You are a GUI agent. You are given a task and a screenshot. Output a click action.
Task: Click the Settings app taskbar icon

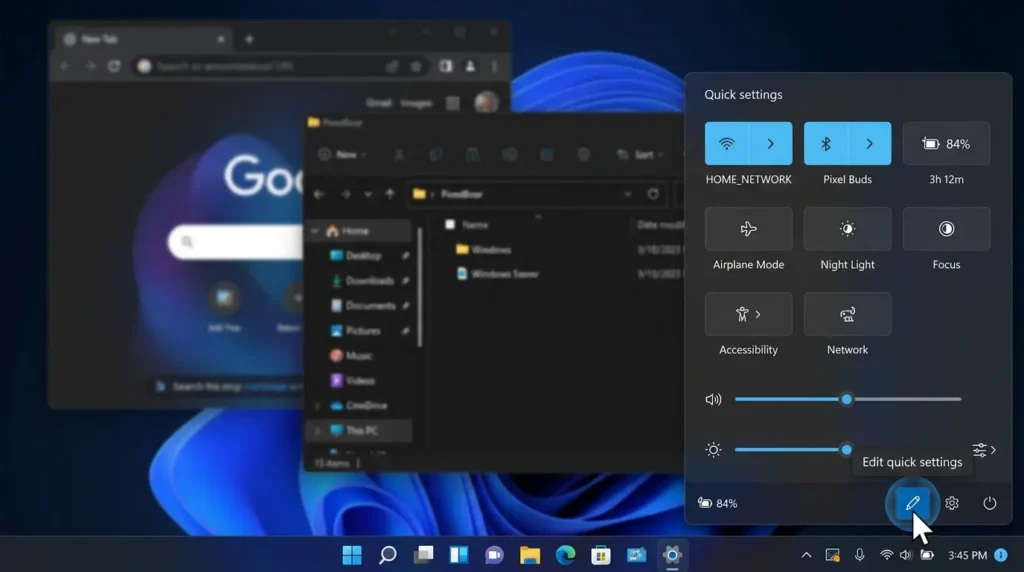tap(672, 555)
